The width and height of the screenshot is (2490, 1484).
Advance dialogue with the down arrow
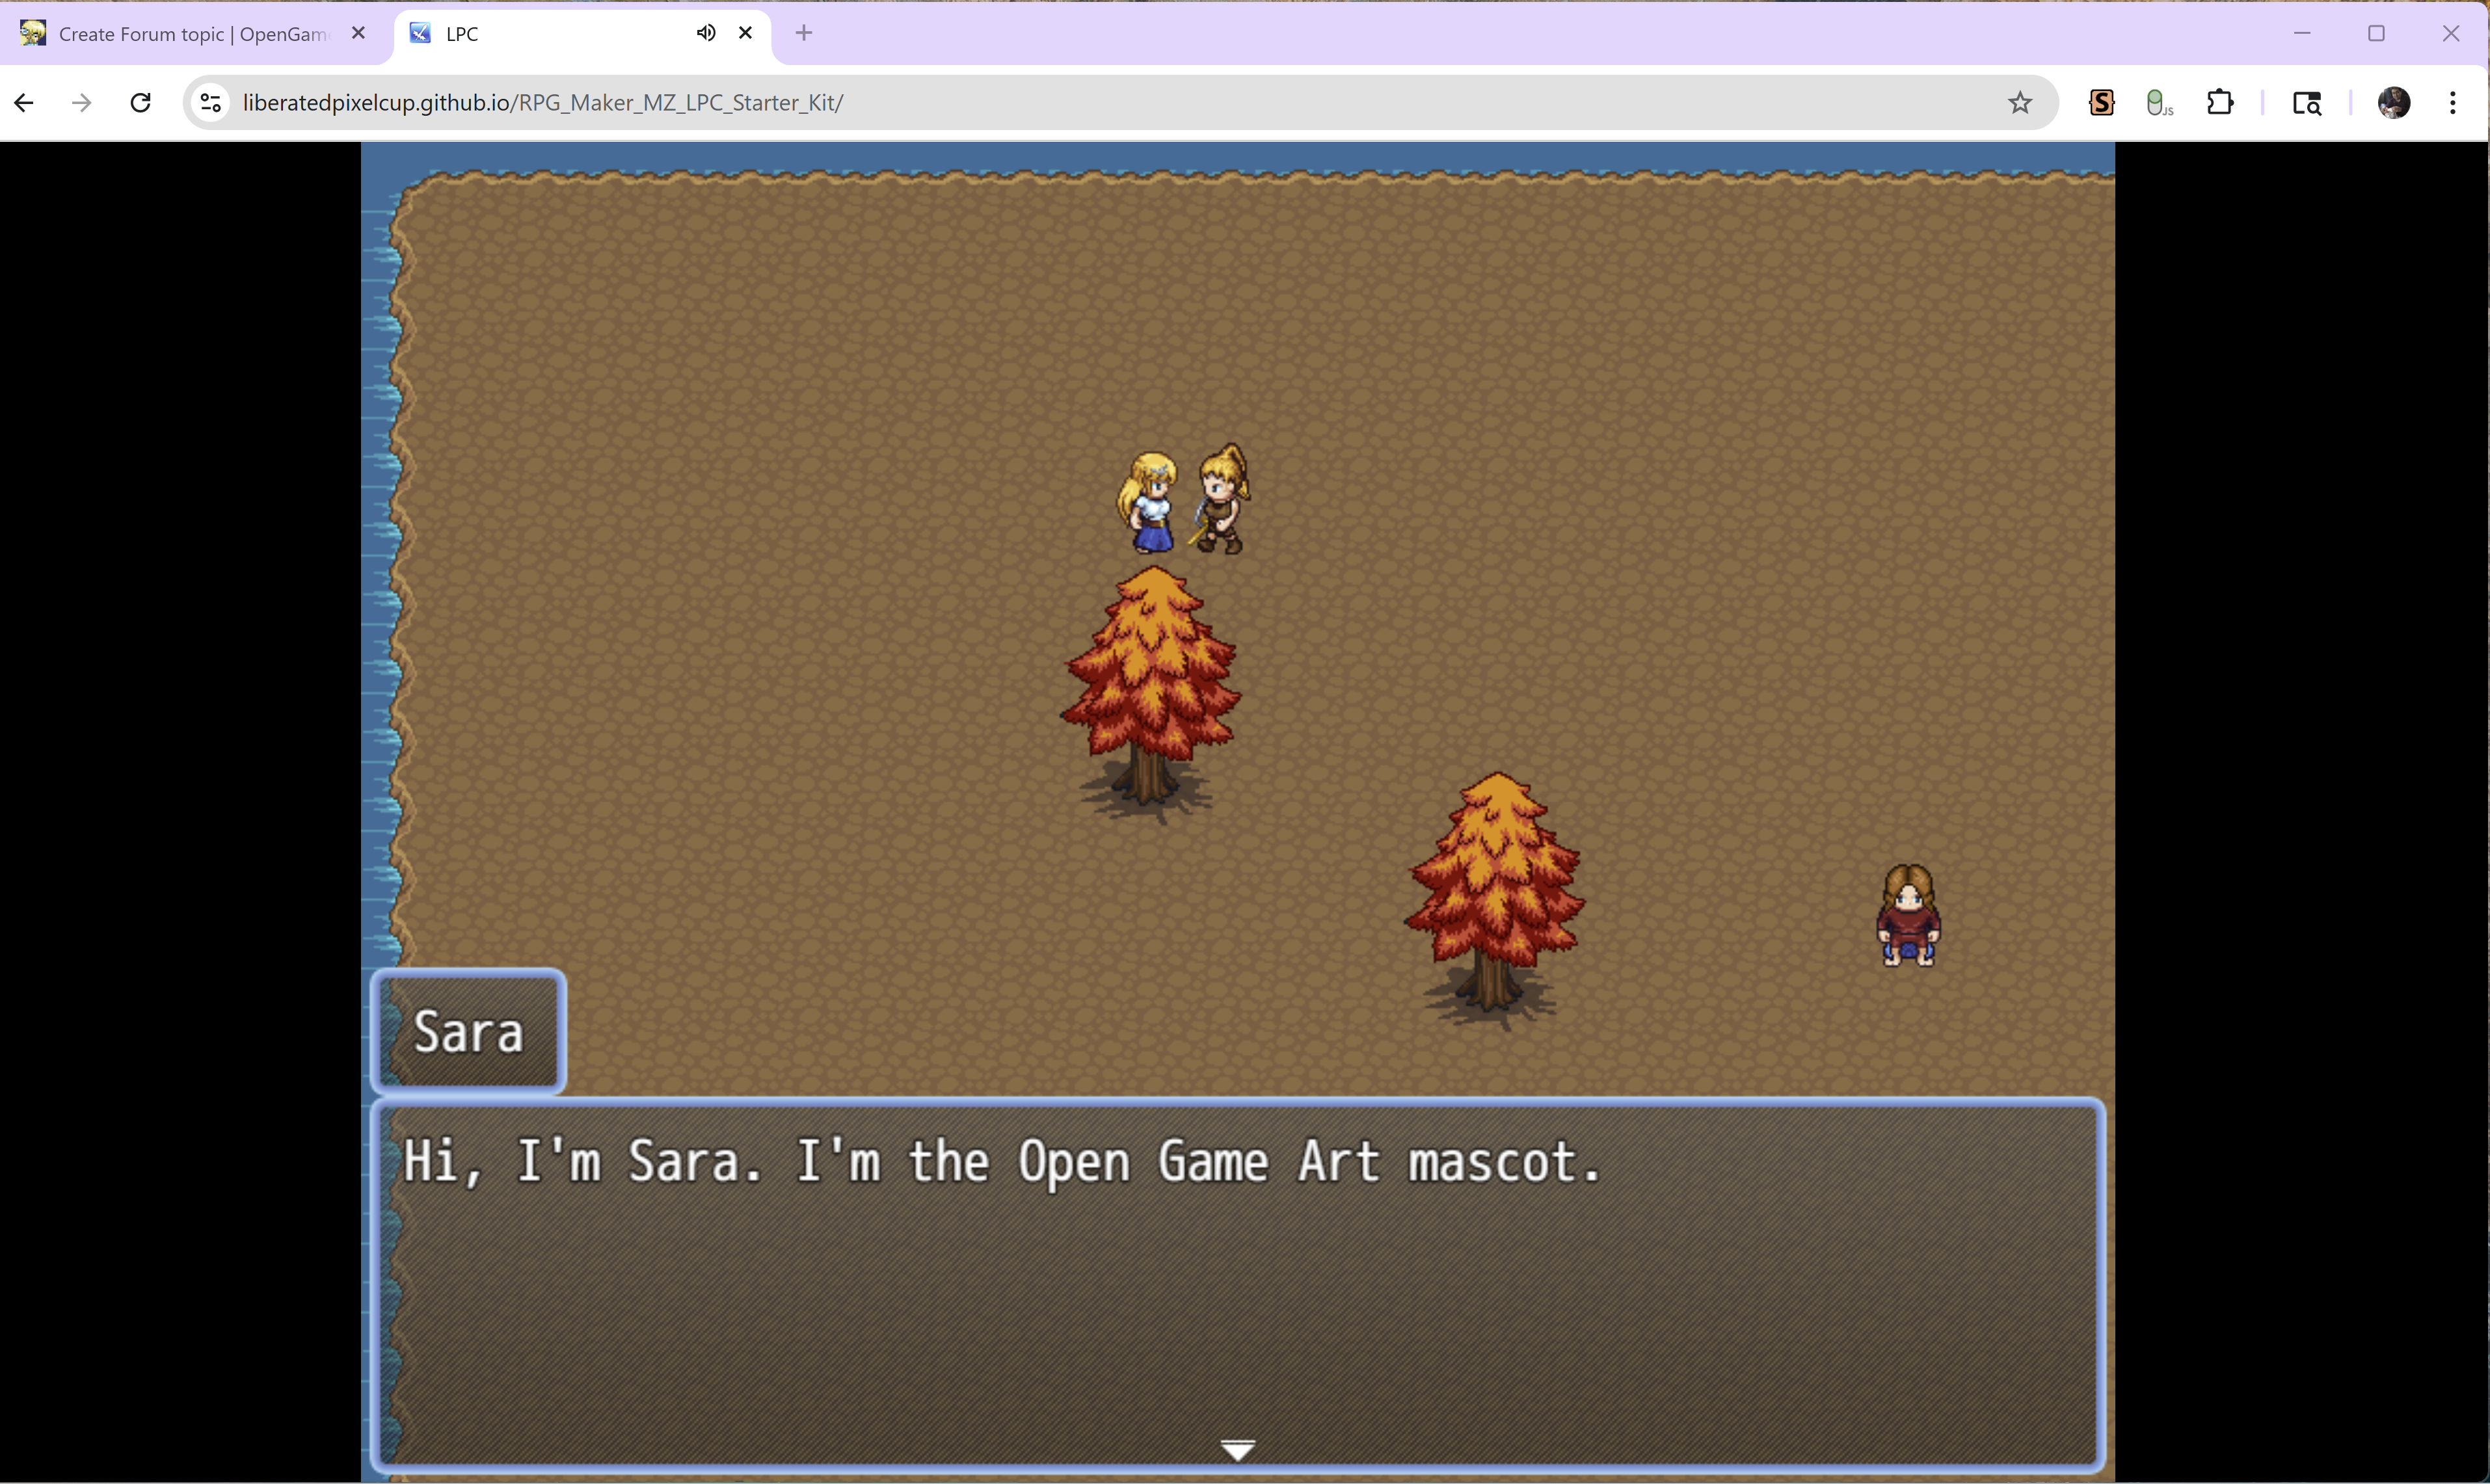pyautogui.click(x=1237, y=1449)
